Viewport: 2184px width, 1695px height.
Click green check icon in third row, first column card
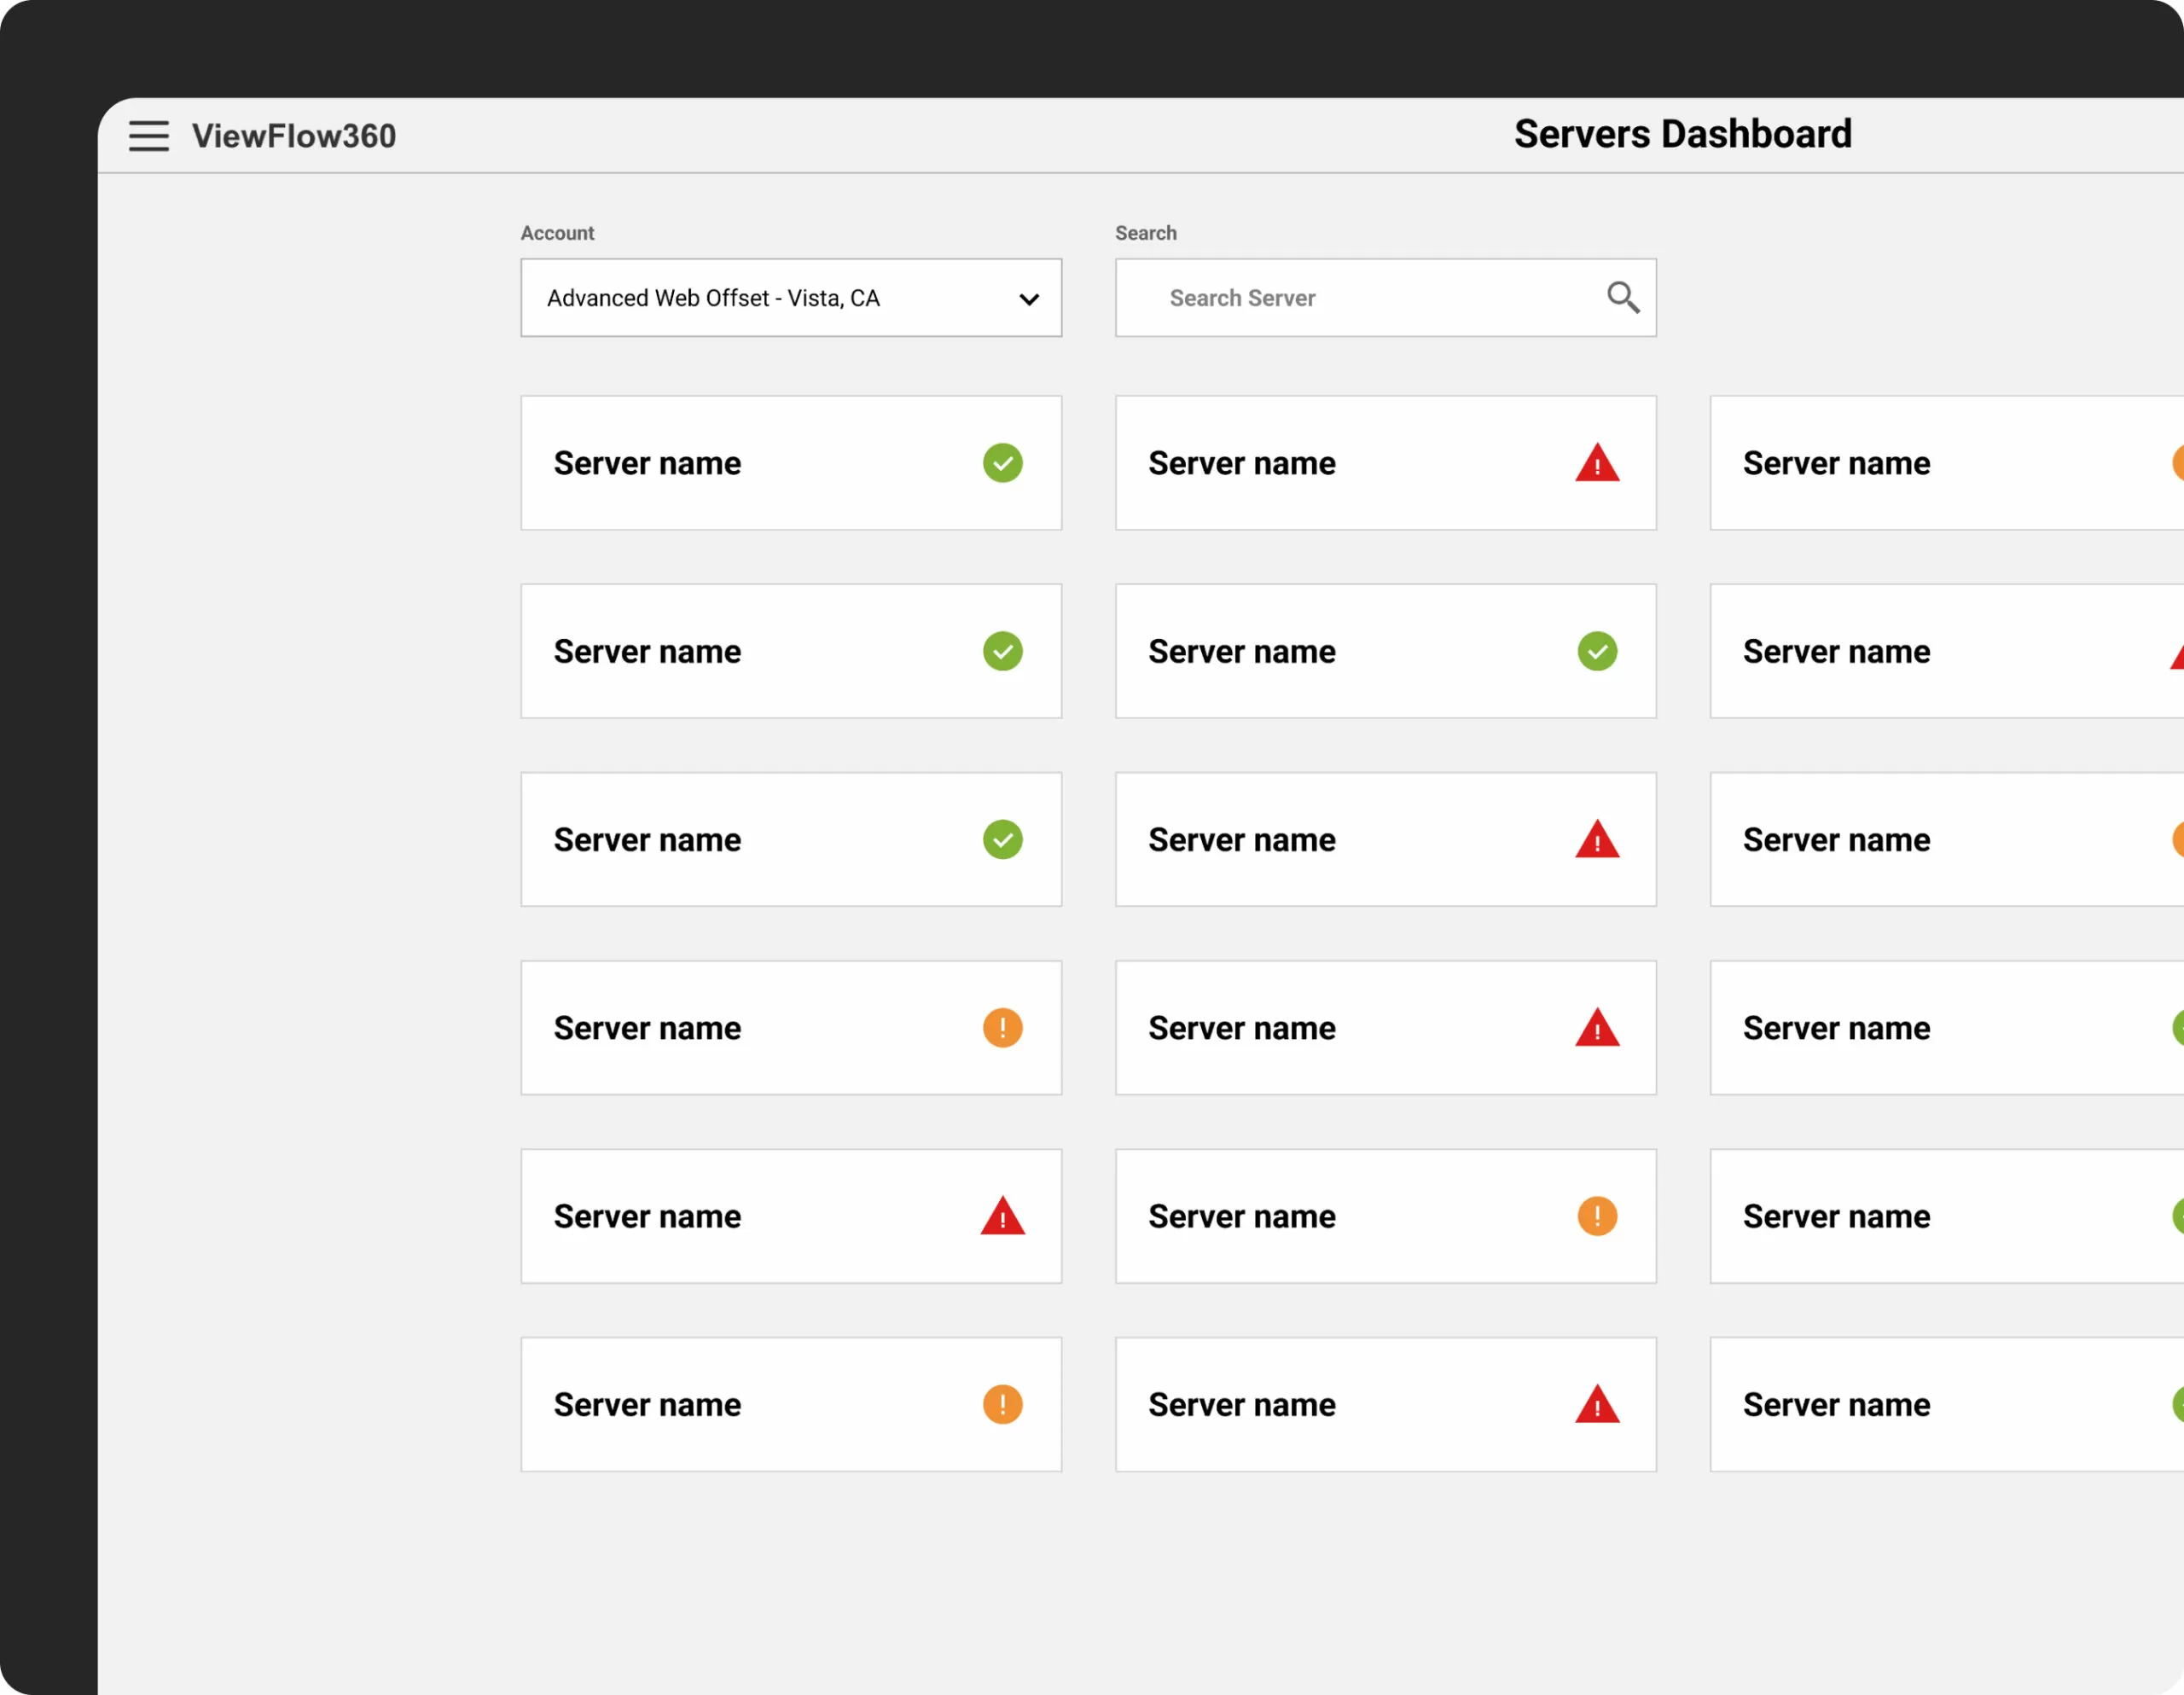1003,840
